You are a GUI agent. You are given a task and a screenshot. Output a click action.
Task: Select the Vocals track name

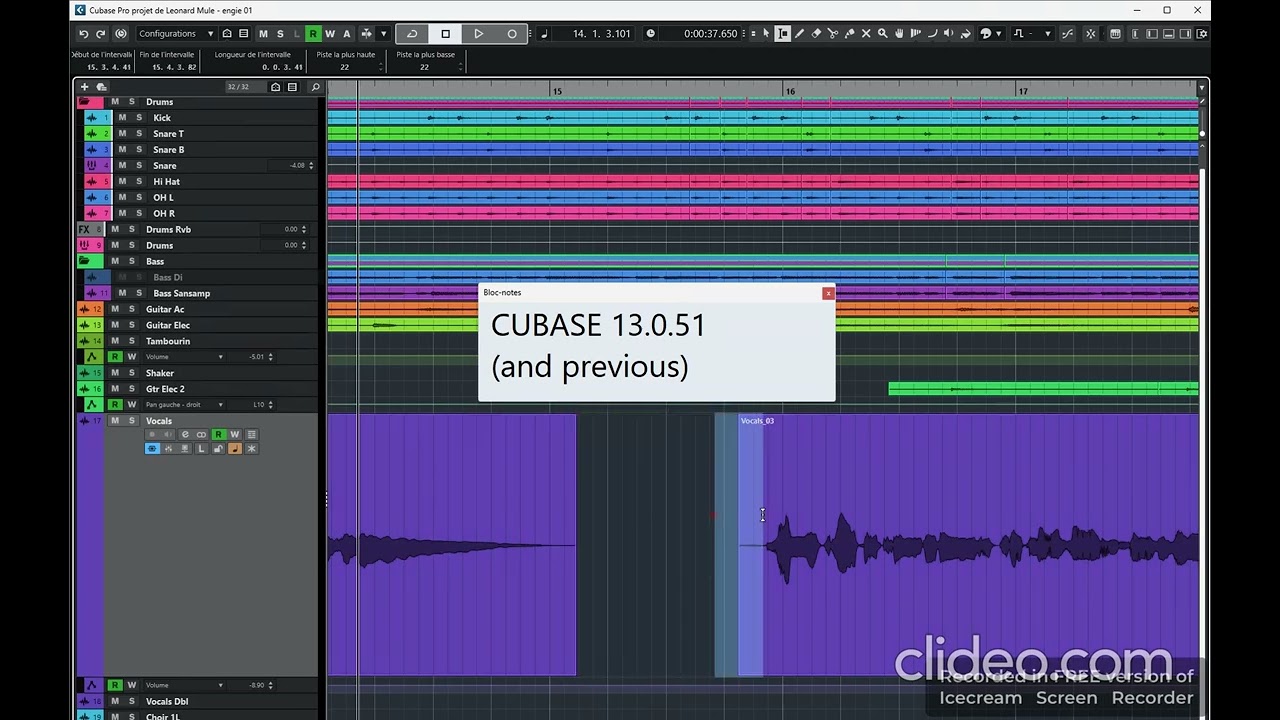[159, 421]
